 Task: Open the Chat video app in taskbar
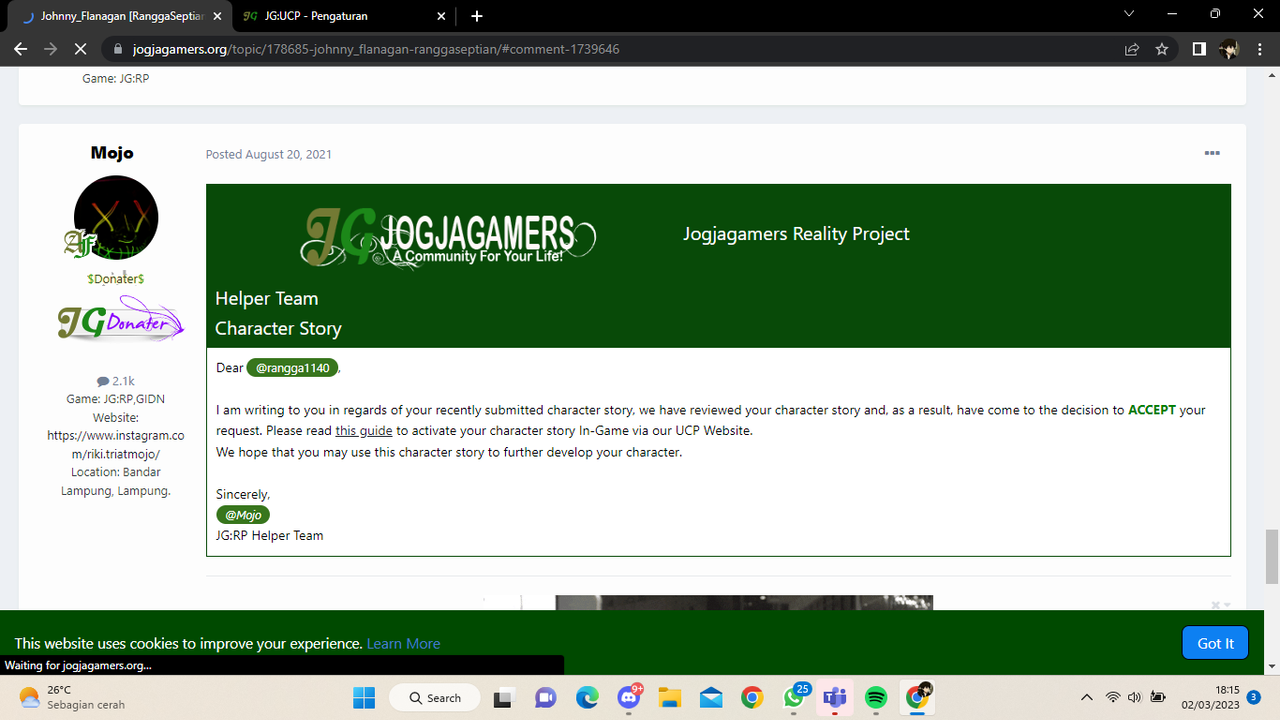[x=545, y=697]
